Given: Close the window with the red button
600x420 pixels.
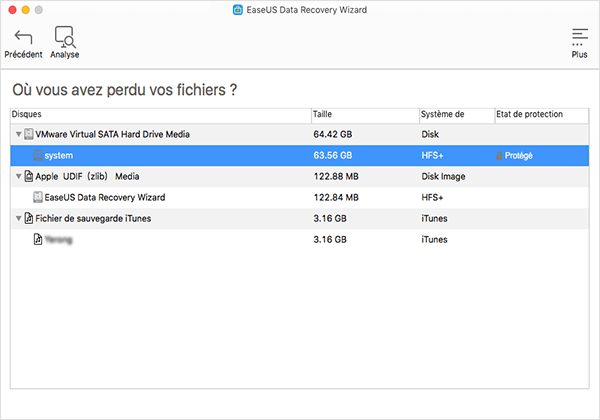Looking at the screenshot, I should [x=12, y=10].
